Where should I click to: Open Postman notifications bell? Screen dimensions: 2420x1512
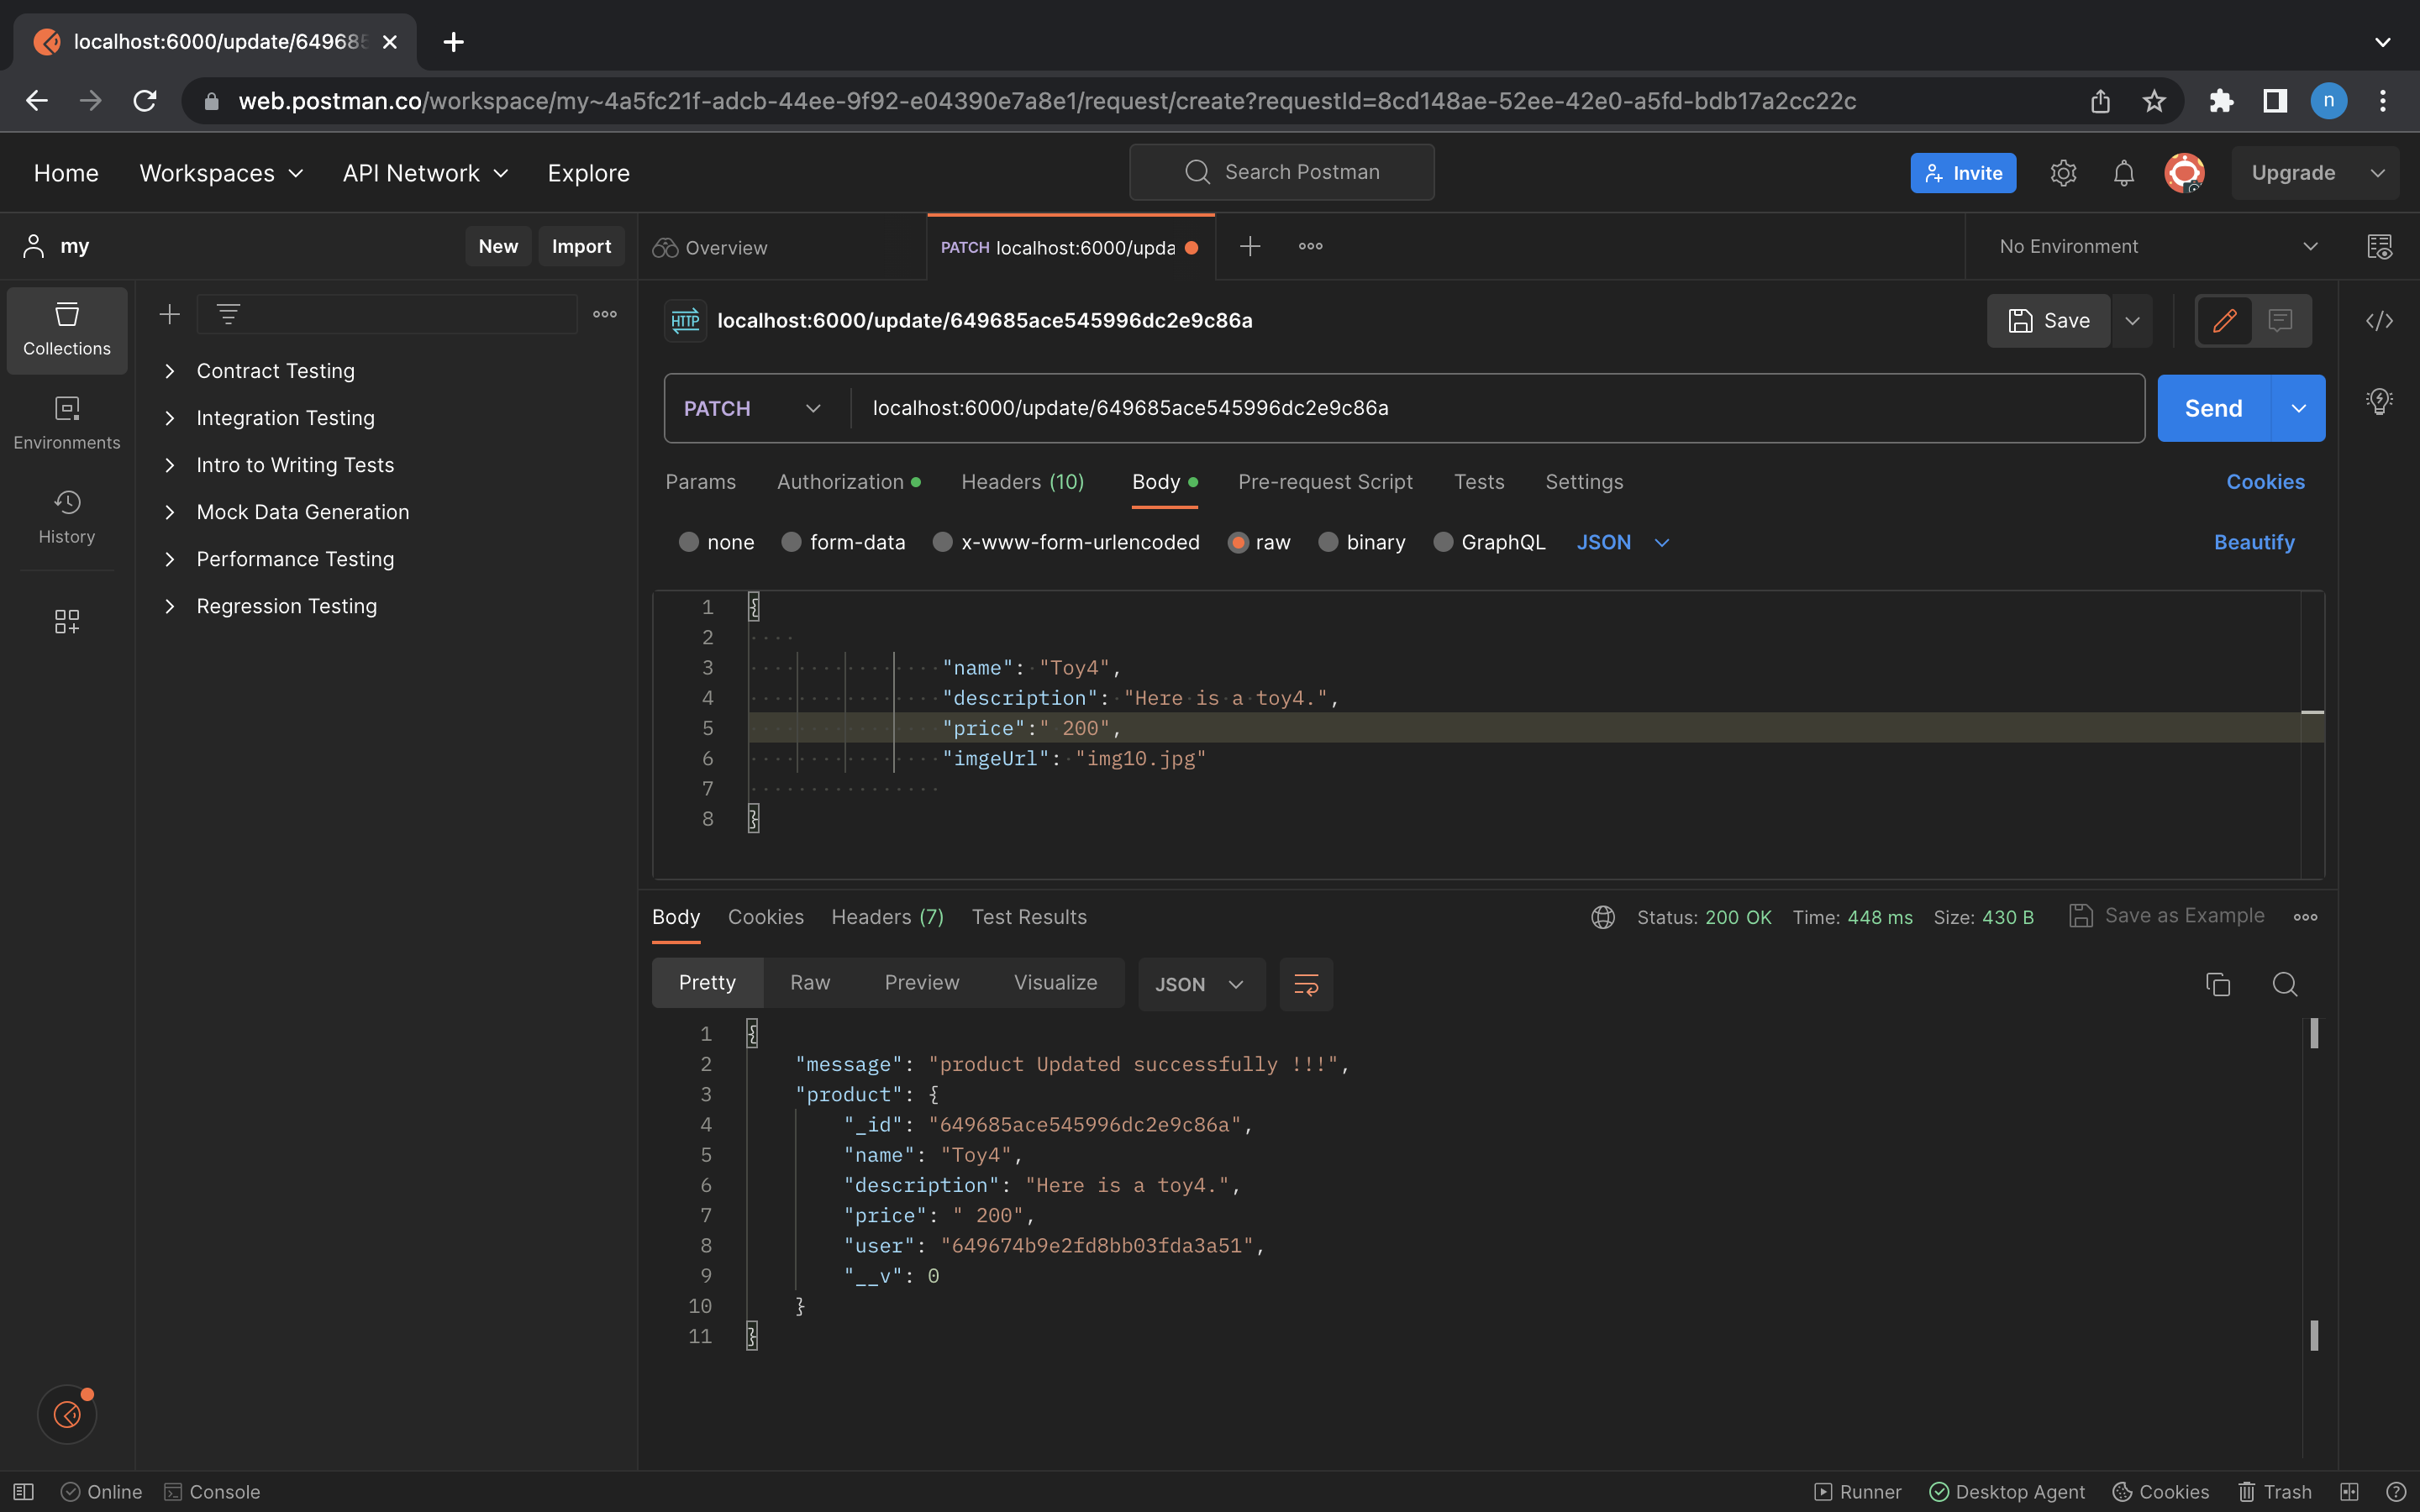pos(2123,172)
